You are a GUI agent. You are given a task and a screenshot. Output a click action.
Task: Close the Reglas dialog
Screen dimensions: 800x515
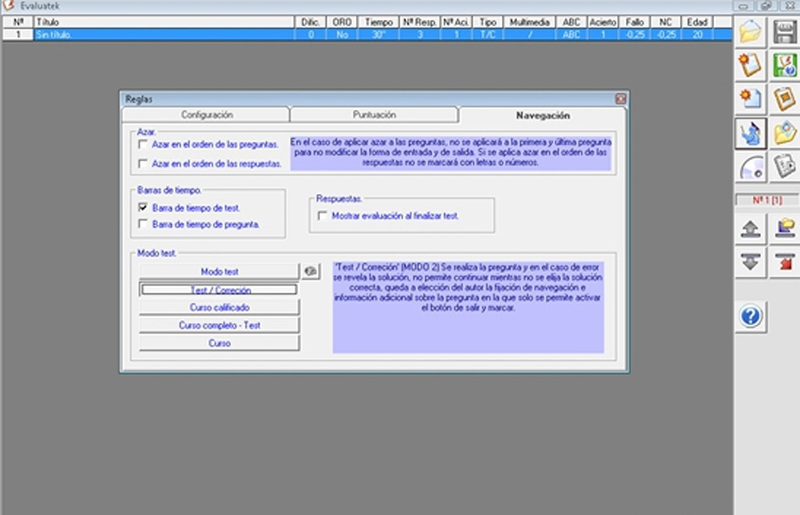click(x=620, y=99)
